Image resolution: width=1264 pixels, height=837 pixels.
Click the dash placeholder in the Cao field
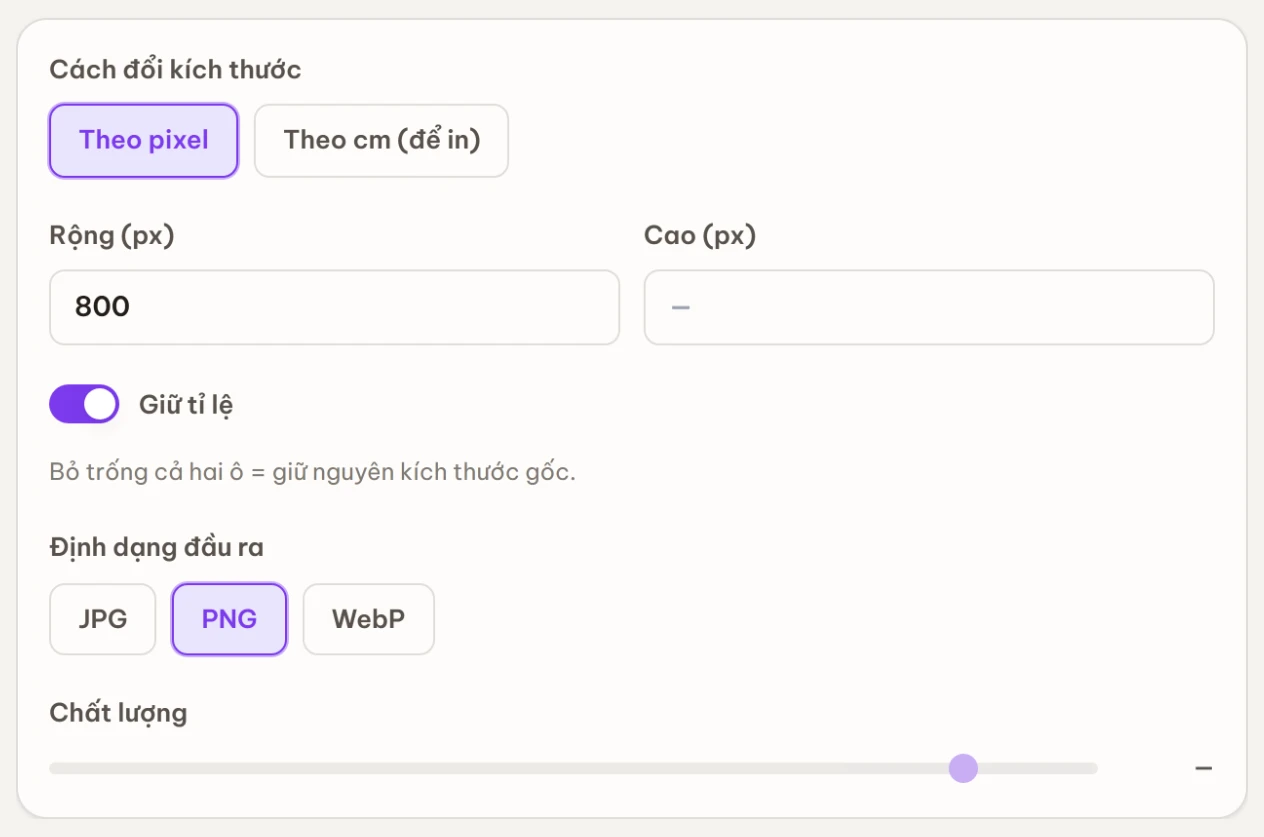[681, 307]
